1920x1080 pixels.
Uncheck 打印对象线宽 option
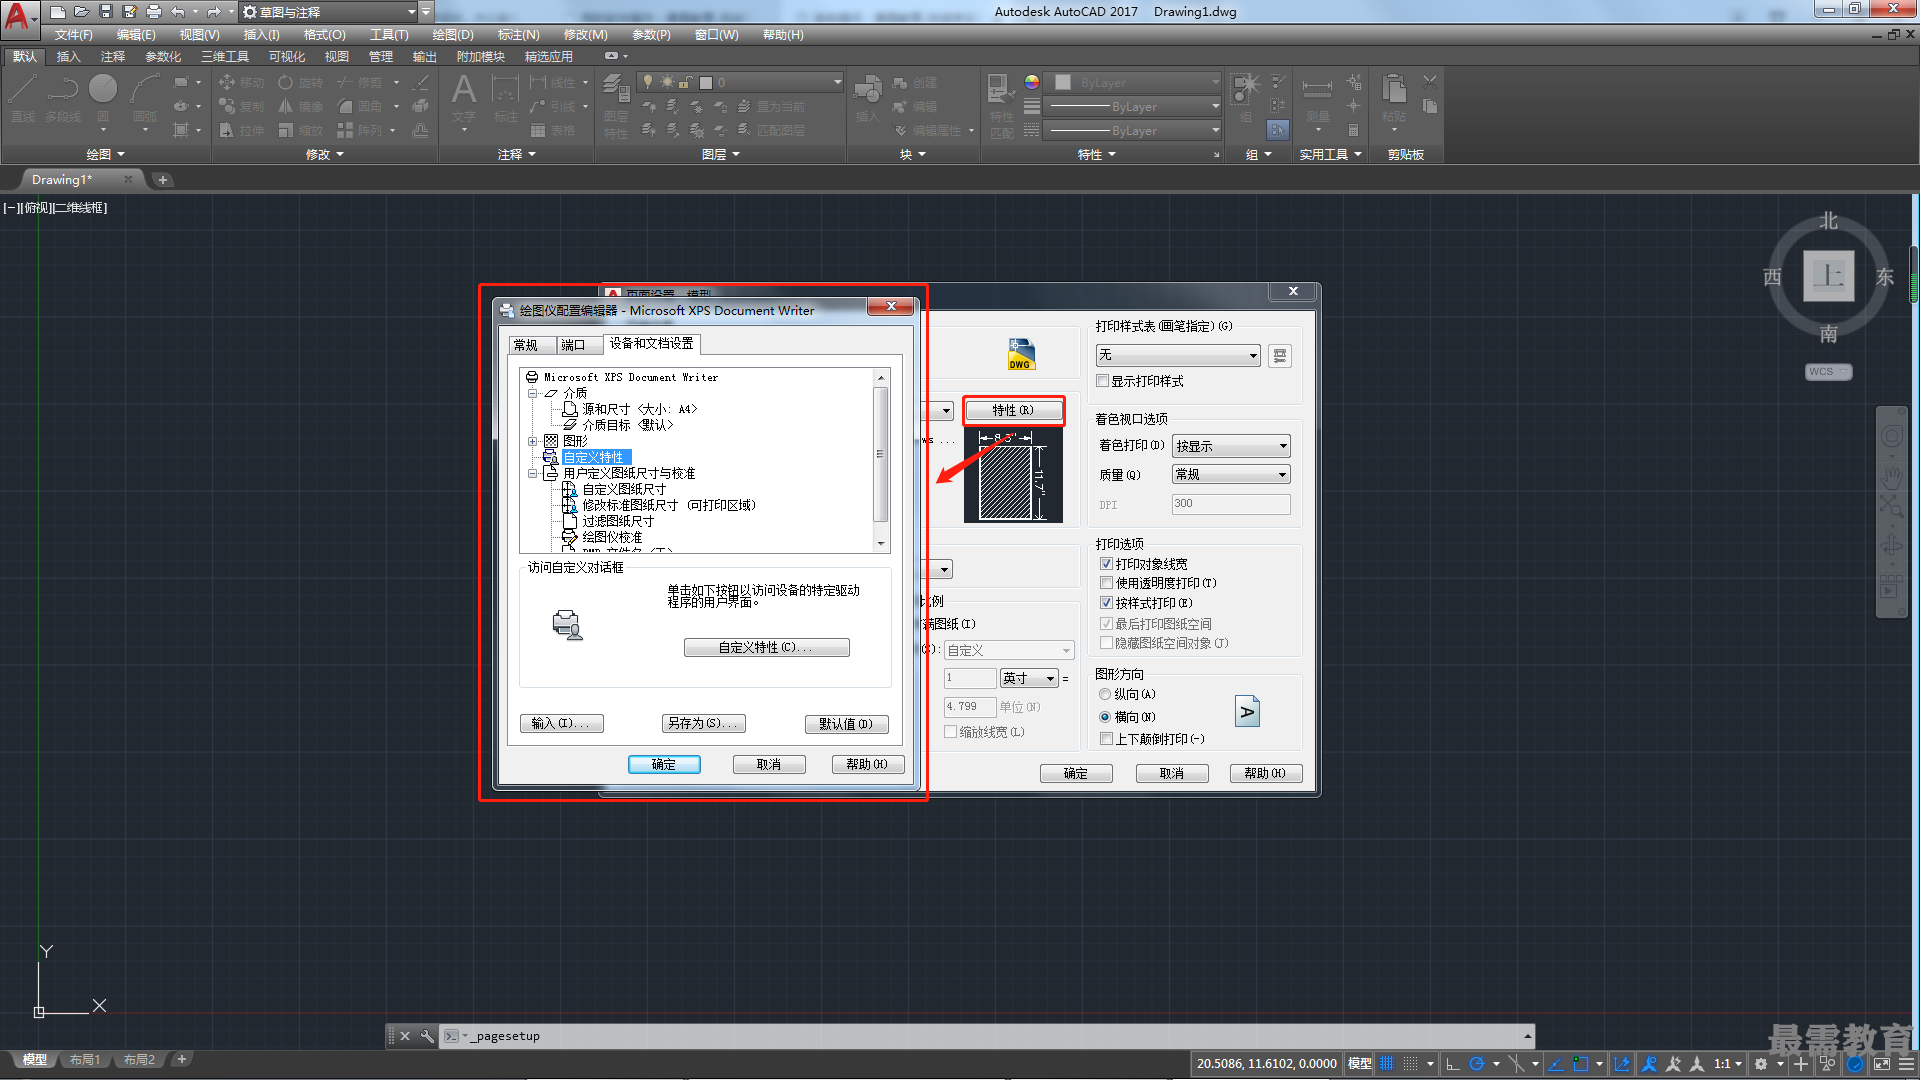pyautogui.click(x=1107, y=564)
